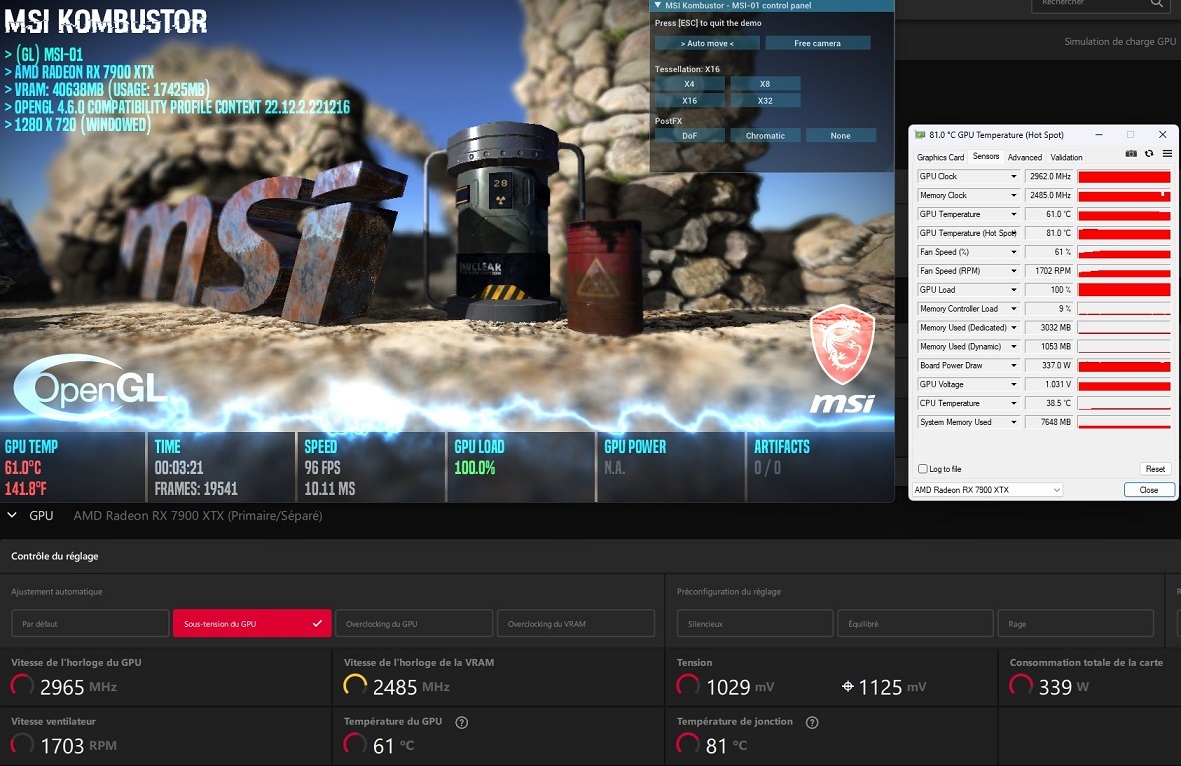Open the AMD Radeon RX 7900 XTX device selector
The image size is (1181, 766).
(987, 490)
